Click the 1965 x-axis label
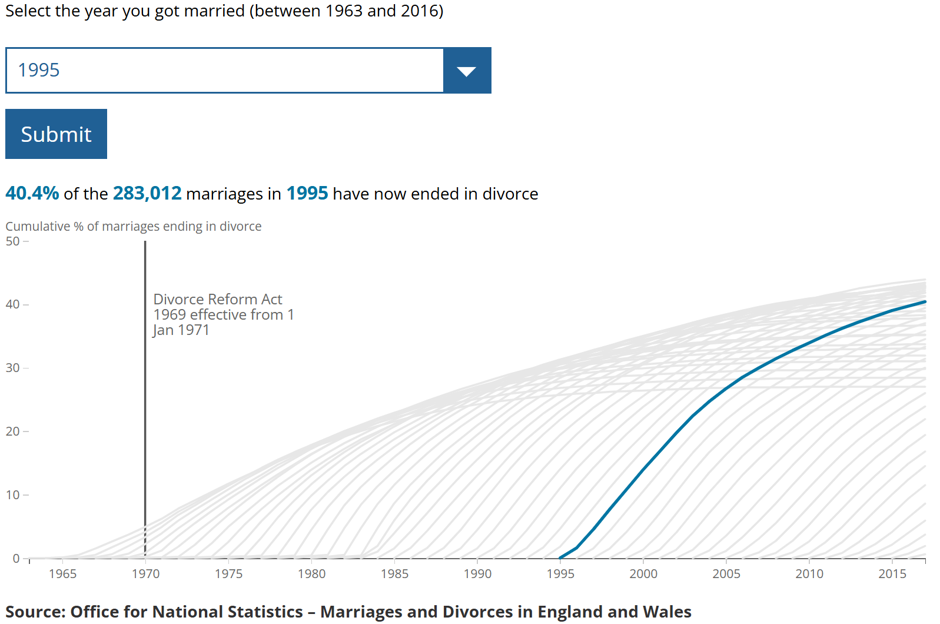Viewport: 940px width, 624px height. tap(62, 574)
